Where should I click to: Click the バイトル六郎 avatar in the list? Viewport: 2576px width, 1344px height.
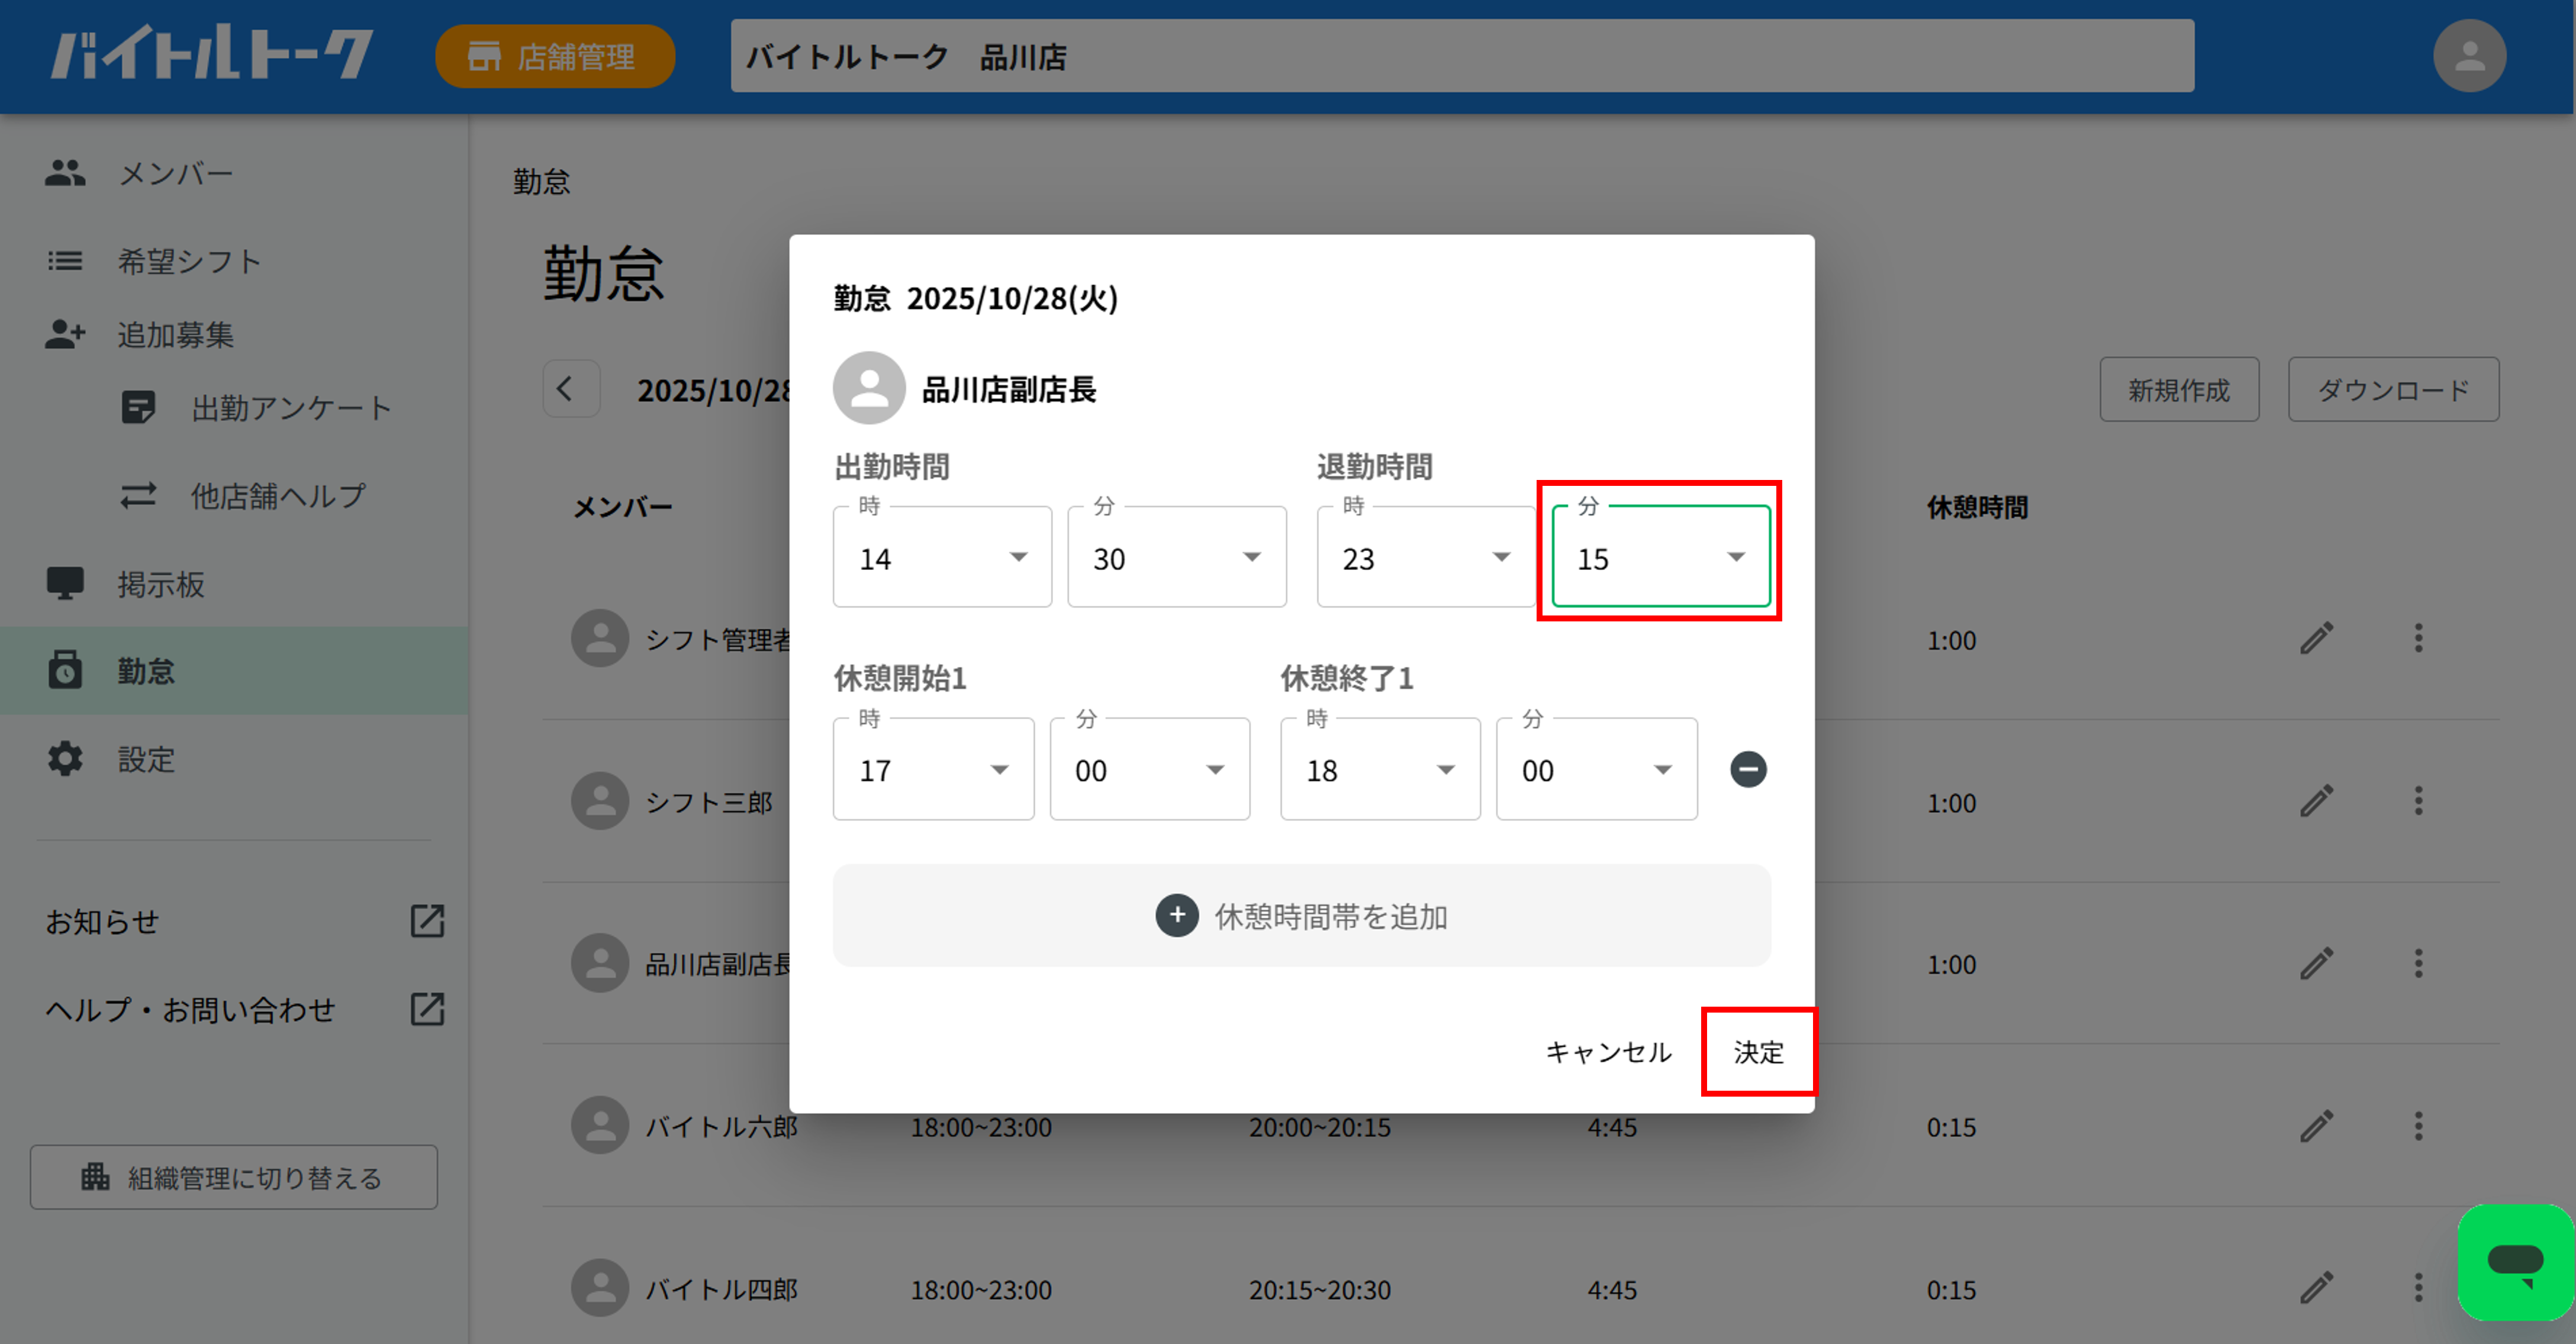point(600,1126)
